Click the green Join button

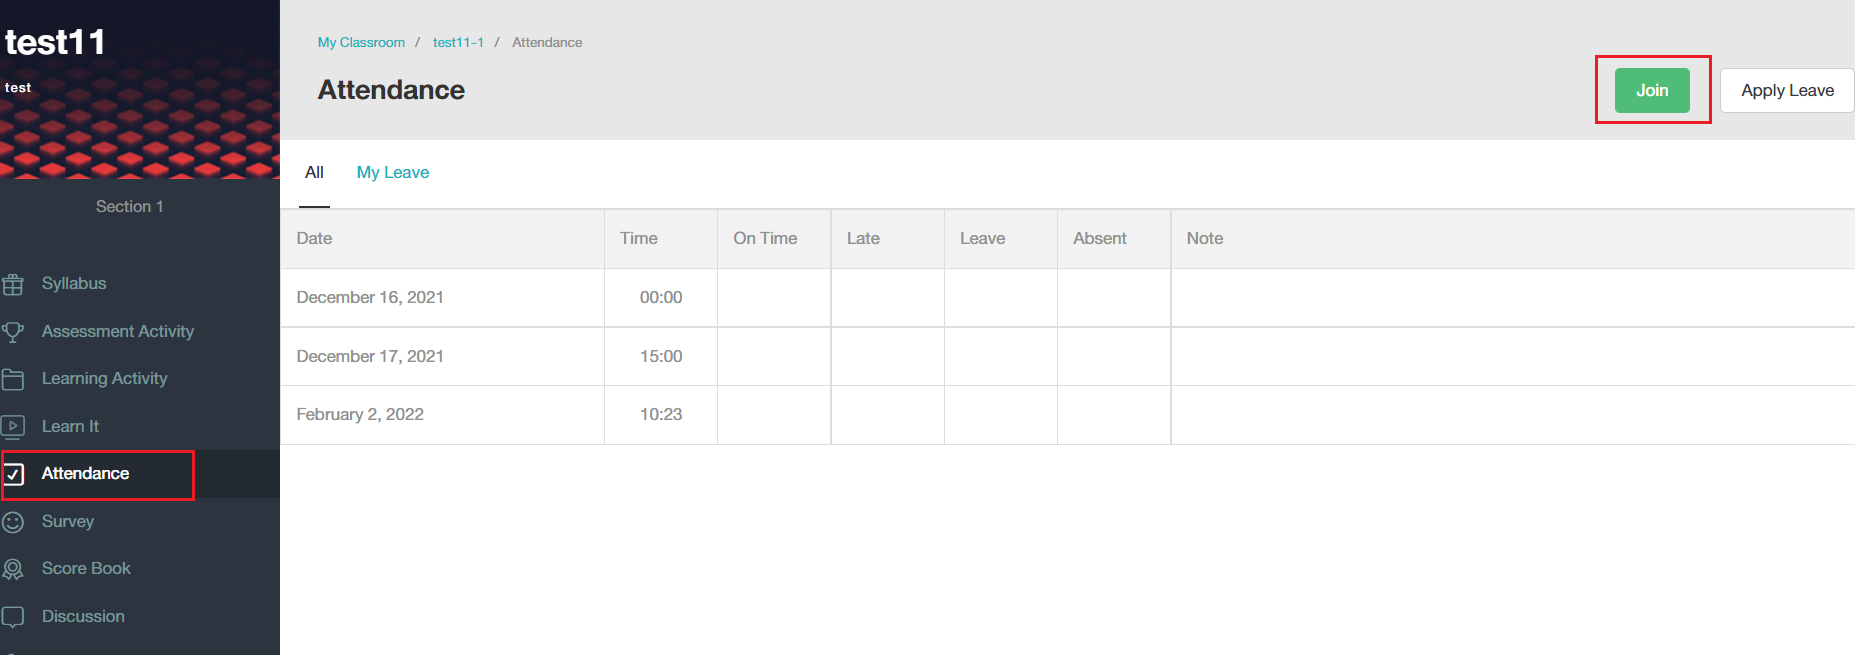click(1652, 90)
